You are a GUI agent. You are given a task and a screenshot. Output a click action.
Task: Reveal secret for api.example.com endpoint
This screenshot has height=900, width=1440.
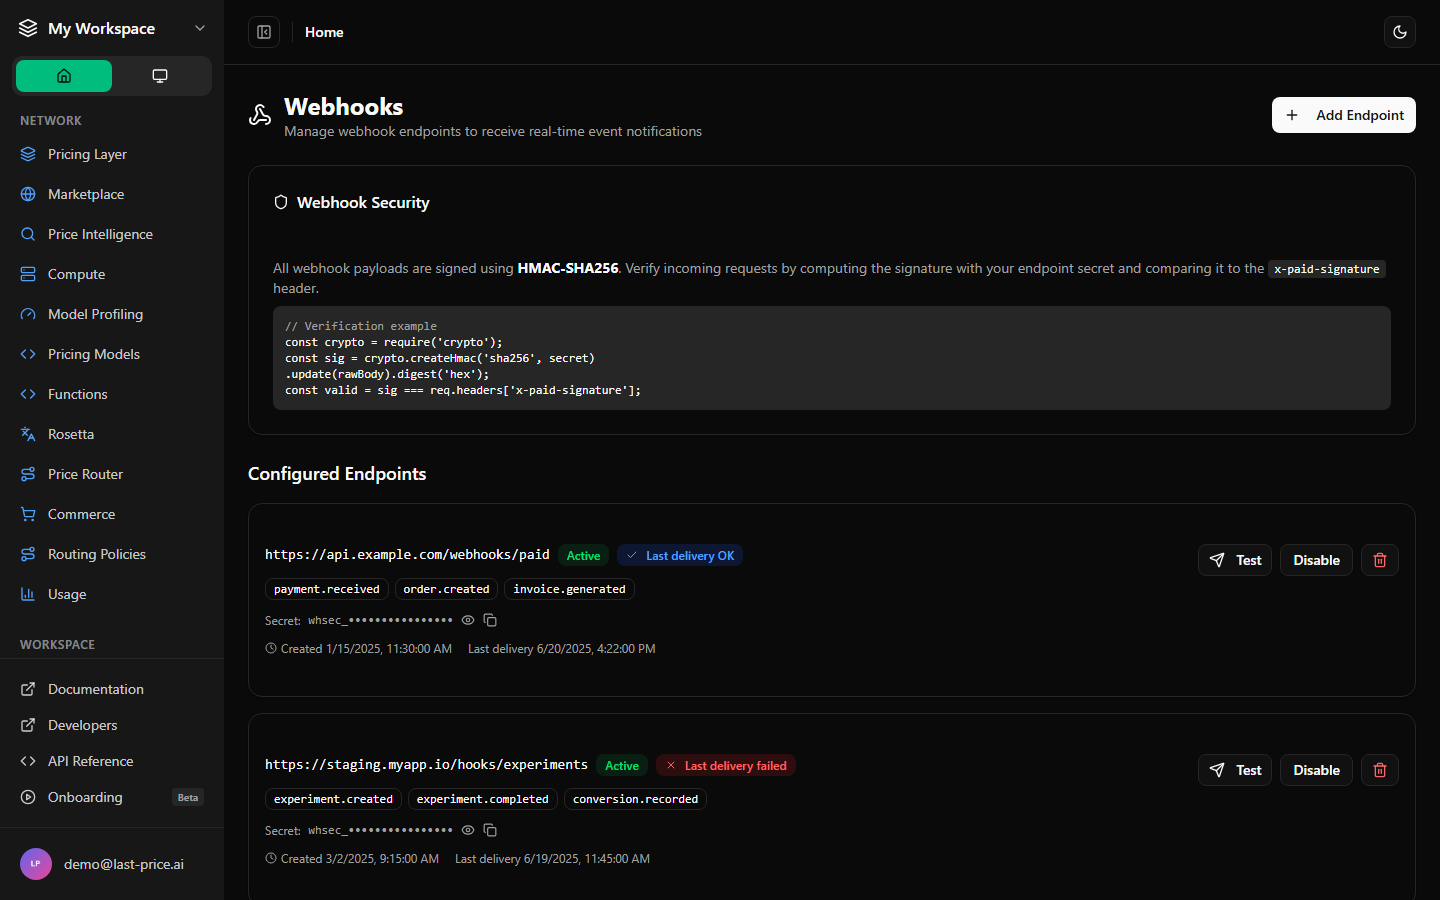click(468, 620)
